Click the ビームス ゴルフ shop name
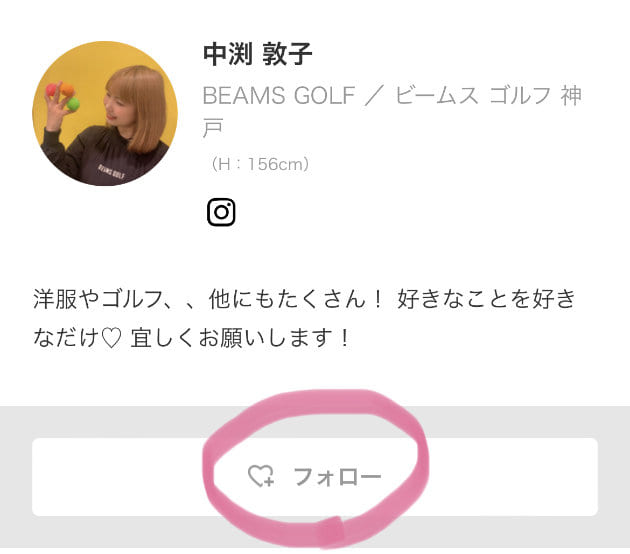The width and height of the screenshot is (630, 554). [x=473, y=96]
